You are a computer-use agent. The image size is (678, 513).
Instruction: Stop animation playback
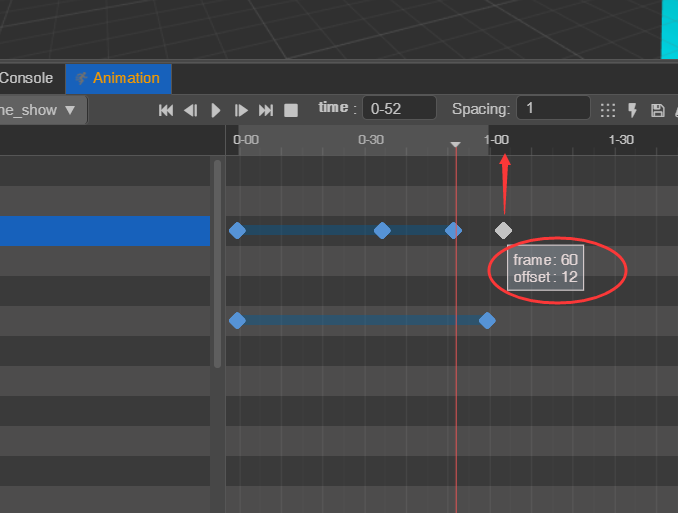tap(291, 110)
